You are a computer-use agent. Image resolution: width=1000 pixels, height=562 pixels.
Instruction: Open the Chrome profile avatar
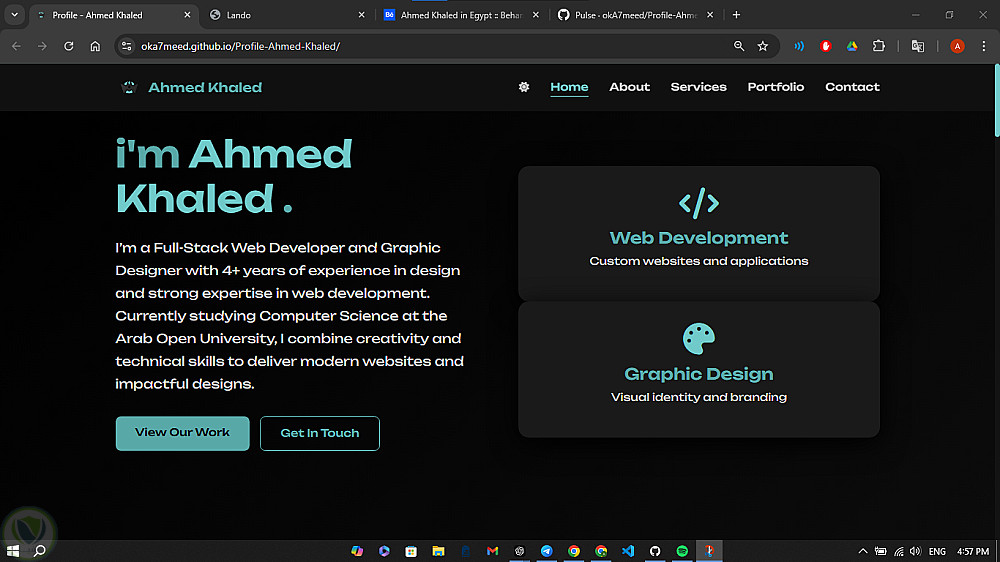click(957, 46)
